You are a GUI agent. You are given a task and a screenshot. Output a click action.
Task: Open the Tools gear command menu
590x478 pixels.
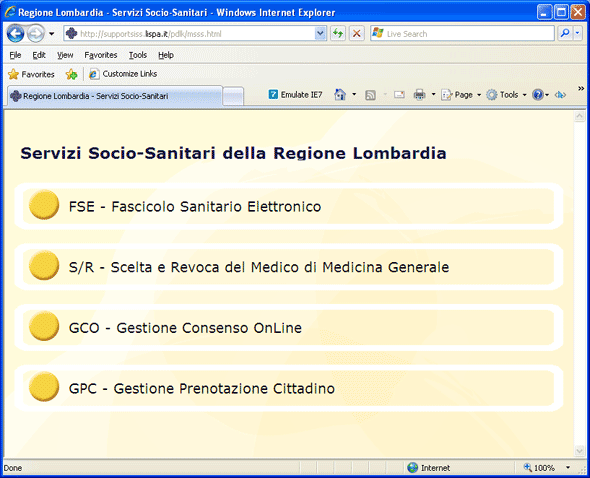point(506,94)
